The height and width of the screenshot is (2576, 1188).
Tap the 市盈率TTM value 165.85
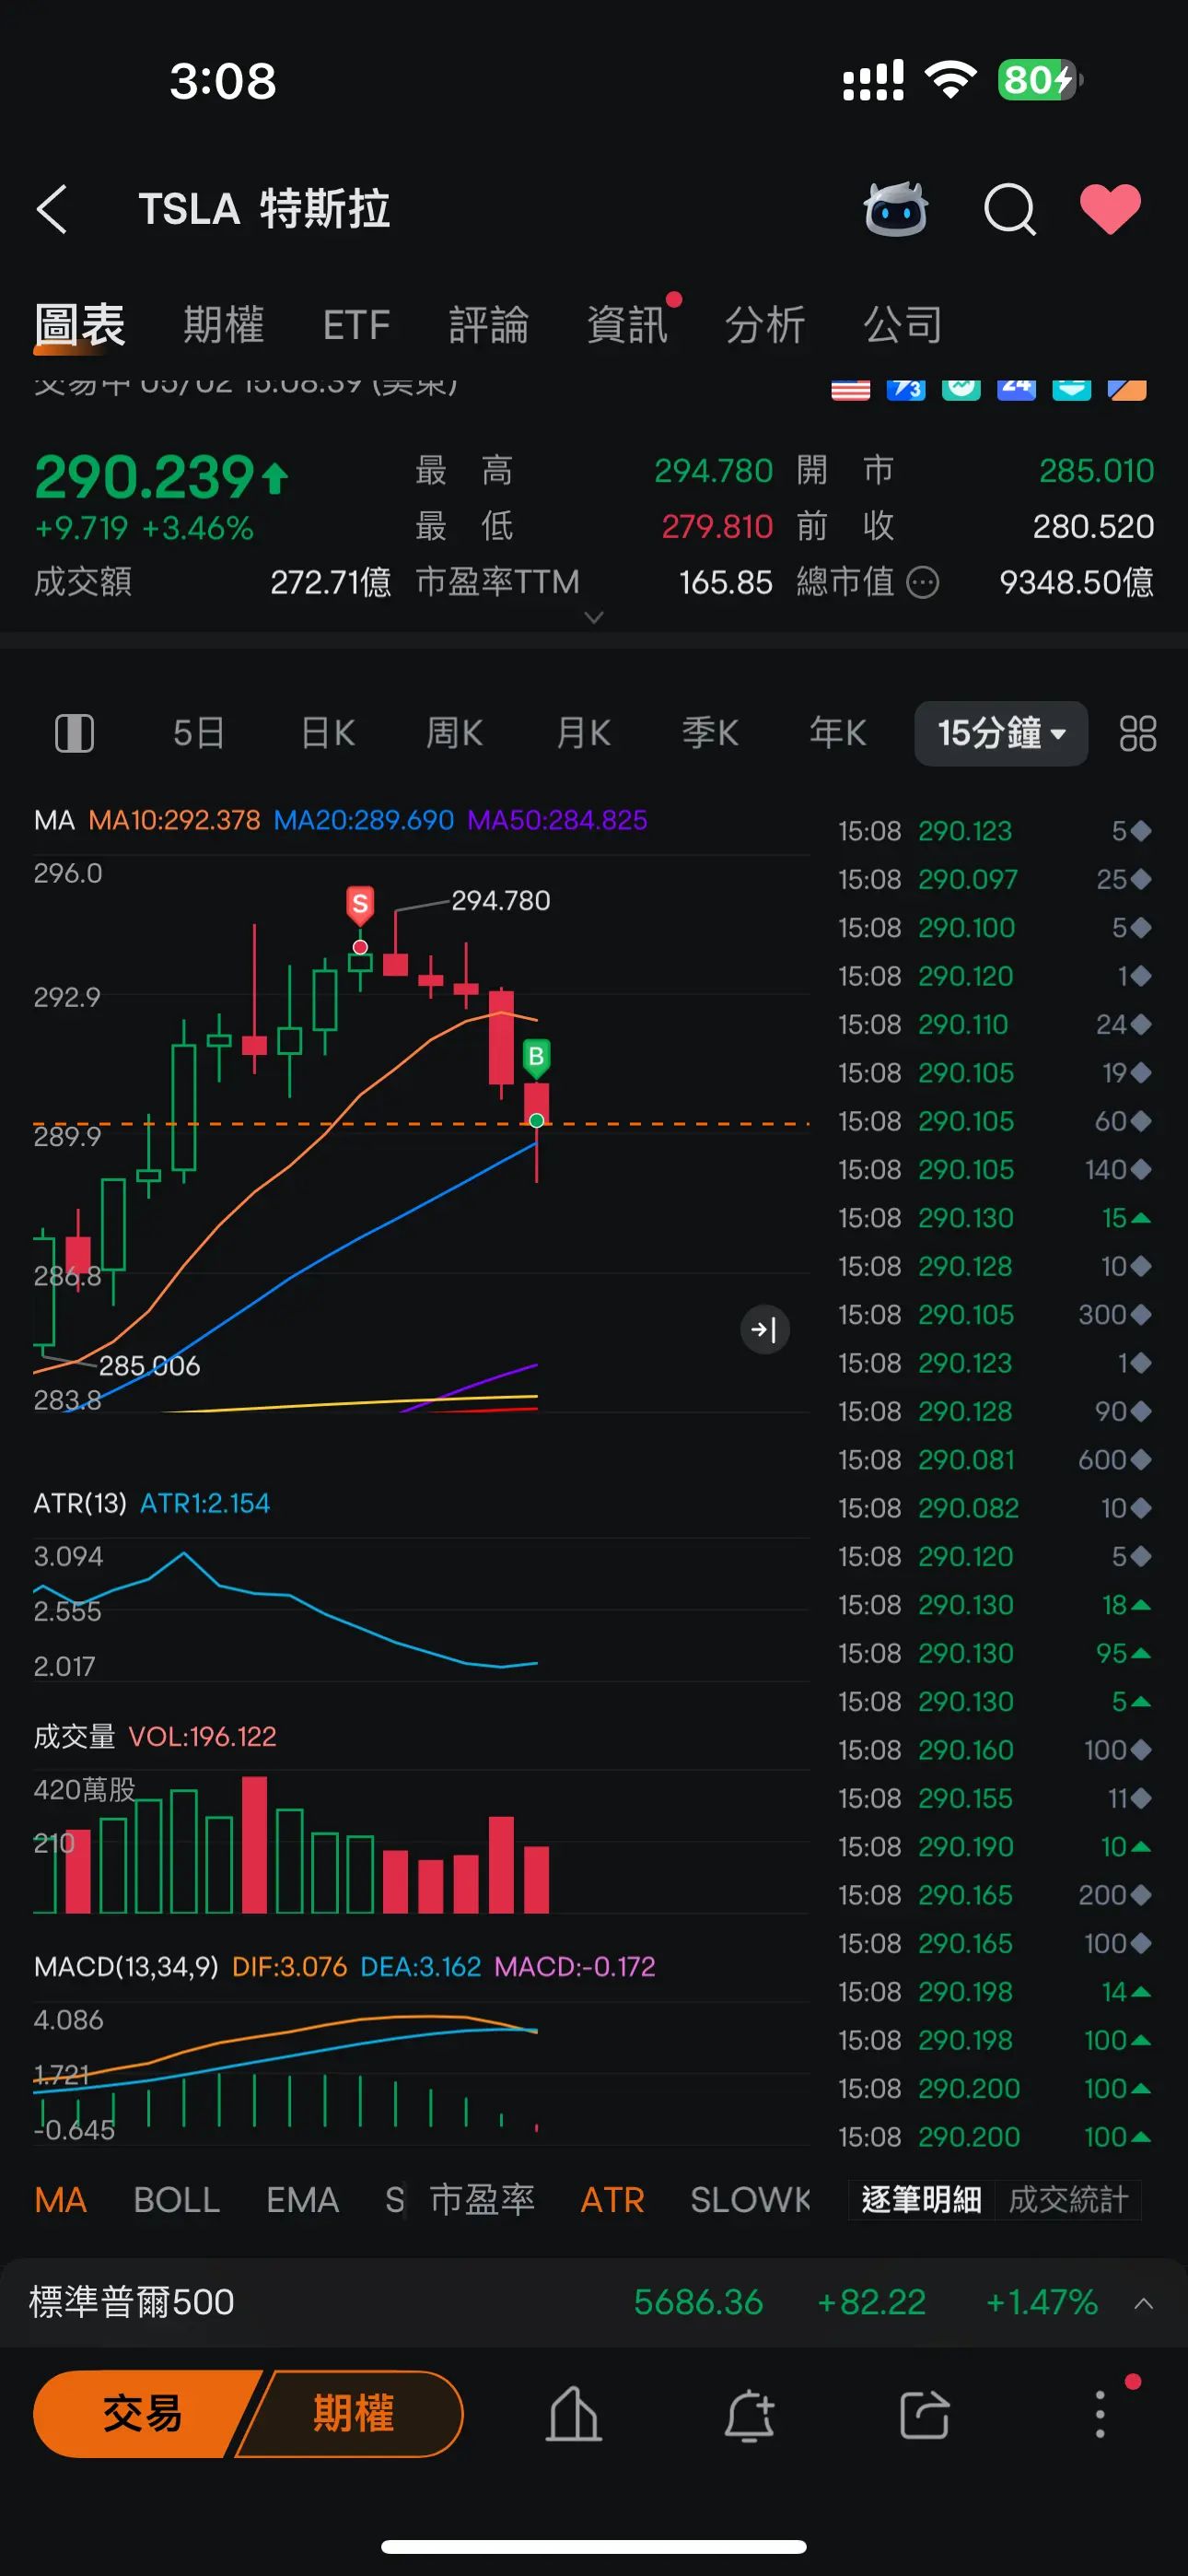pos(726,582)
